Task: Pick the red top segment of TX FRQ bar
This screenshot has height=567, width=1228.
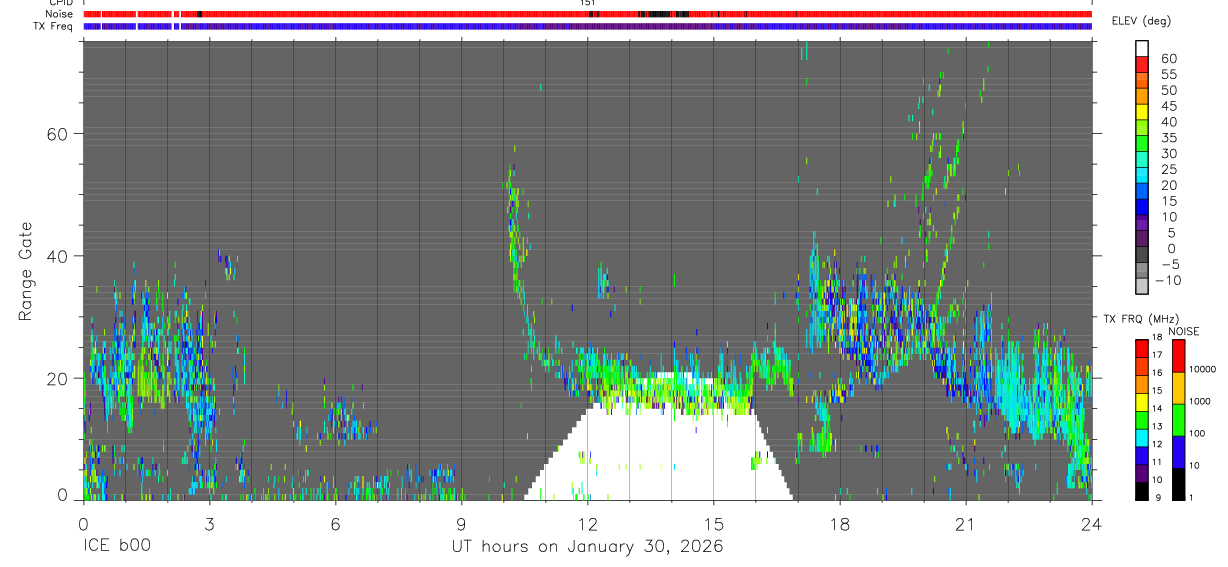Action: 1142,348
